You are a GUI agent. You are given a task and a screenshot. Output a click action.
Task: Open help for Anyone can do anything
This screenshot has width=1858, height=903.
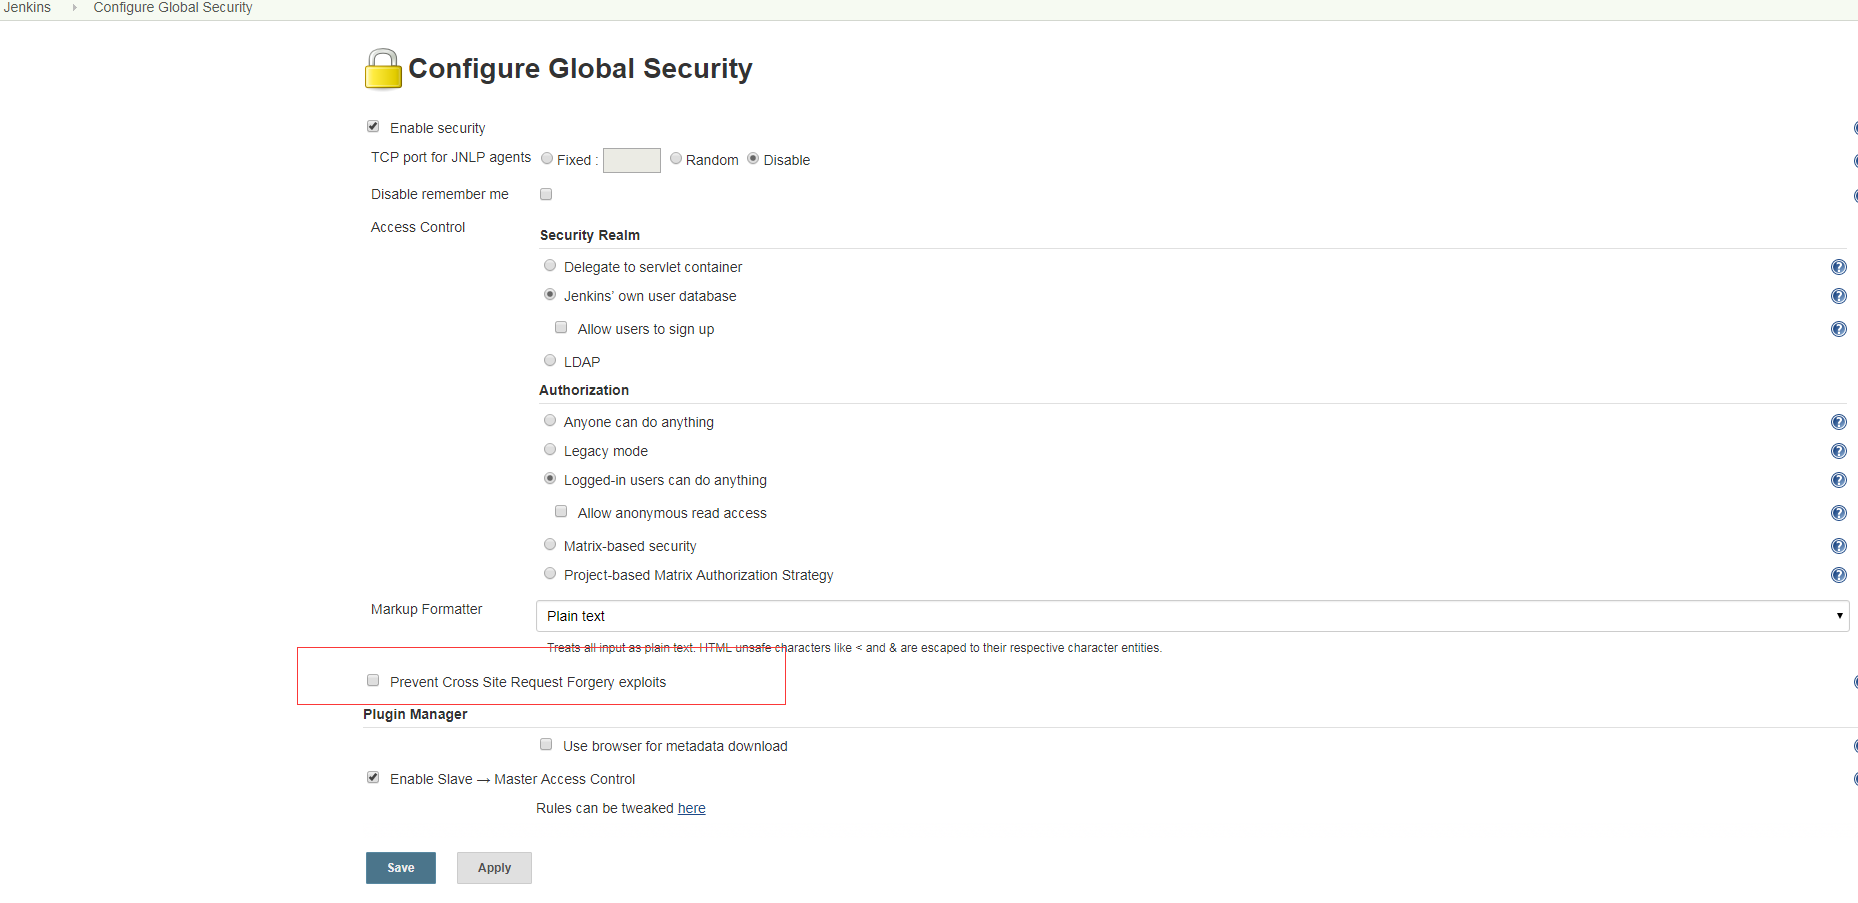coord(1839,422)
